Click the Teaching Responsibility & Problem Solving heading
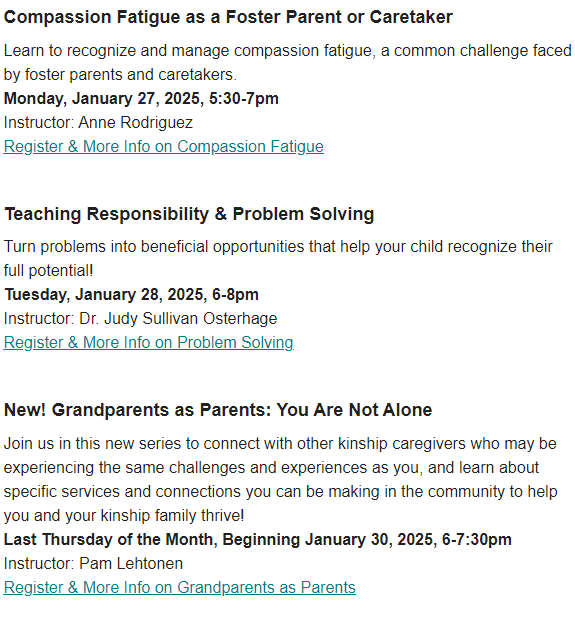The image size is (575, 620). pyautogui.click(x=189, y=214)
